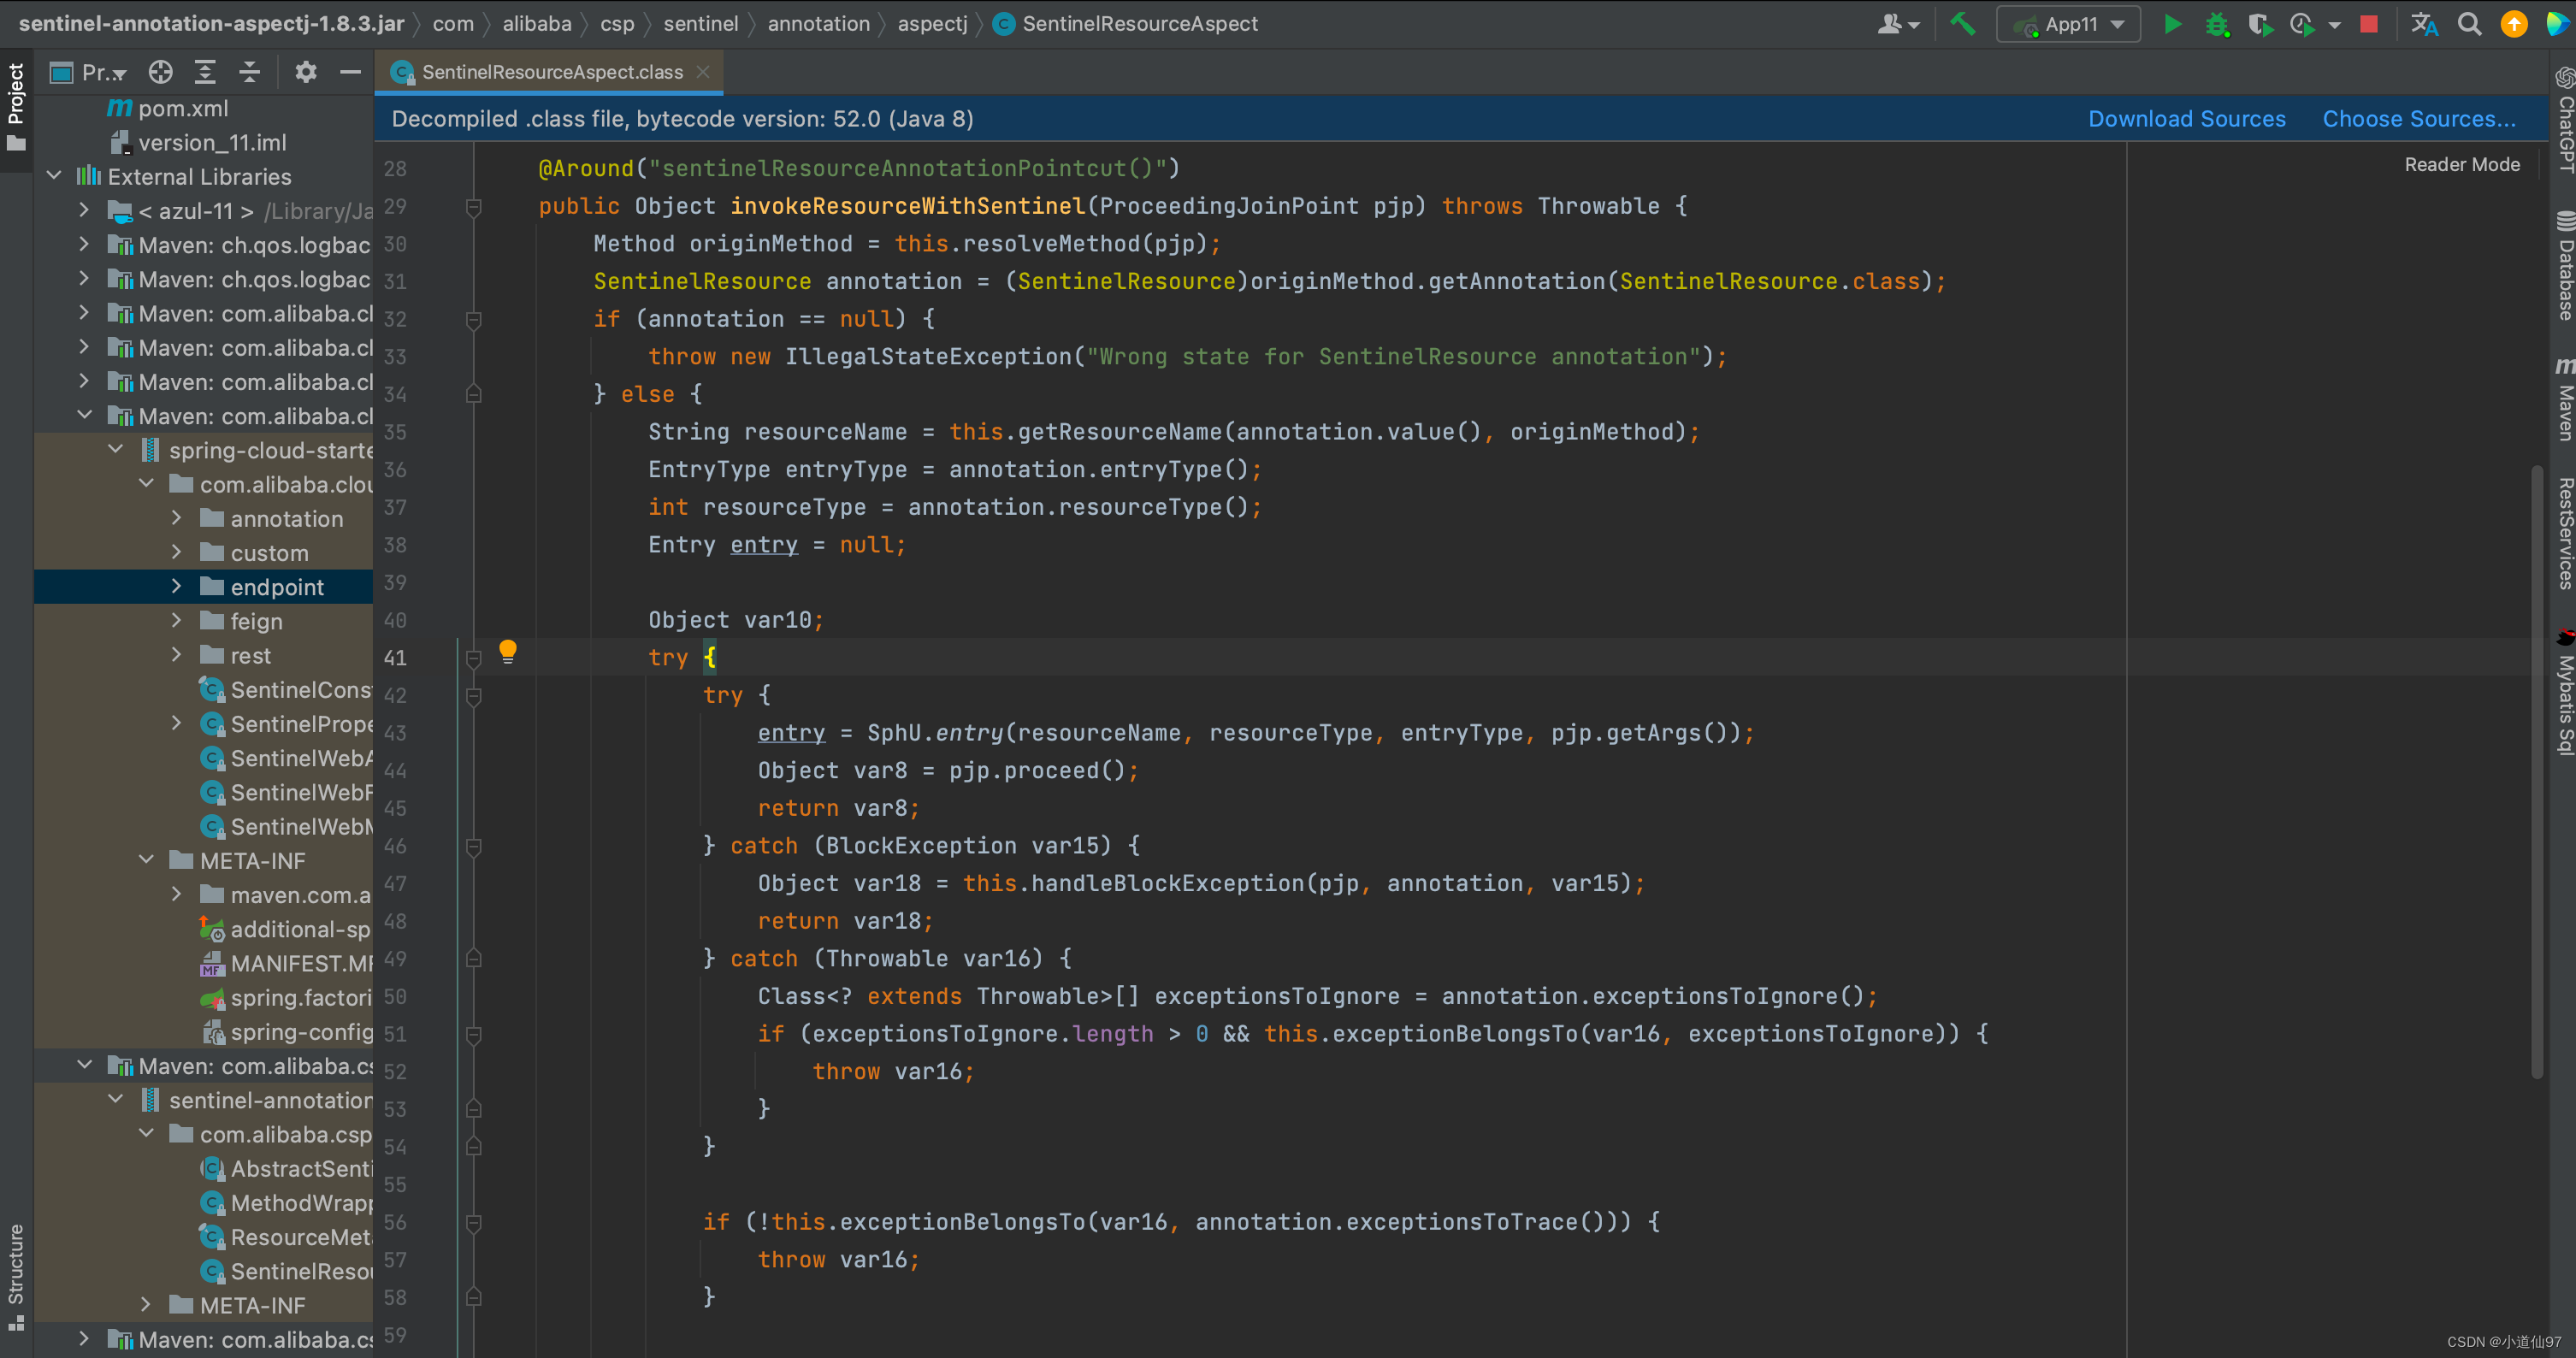
Task: Click the resourceName variable on line 35
Action: (x=825, y=432)
